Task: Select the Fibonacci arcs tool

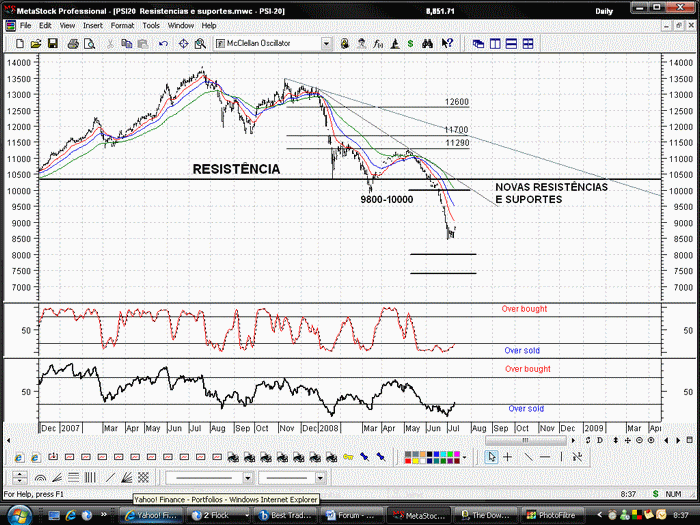Action: (x=40, y=478)
